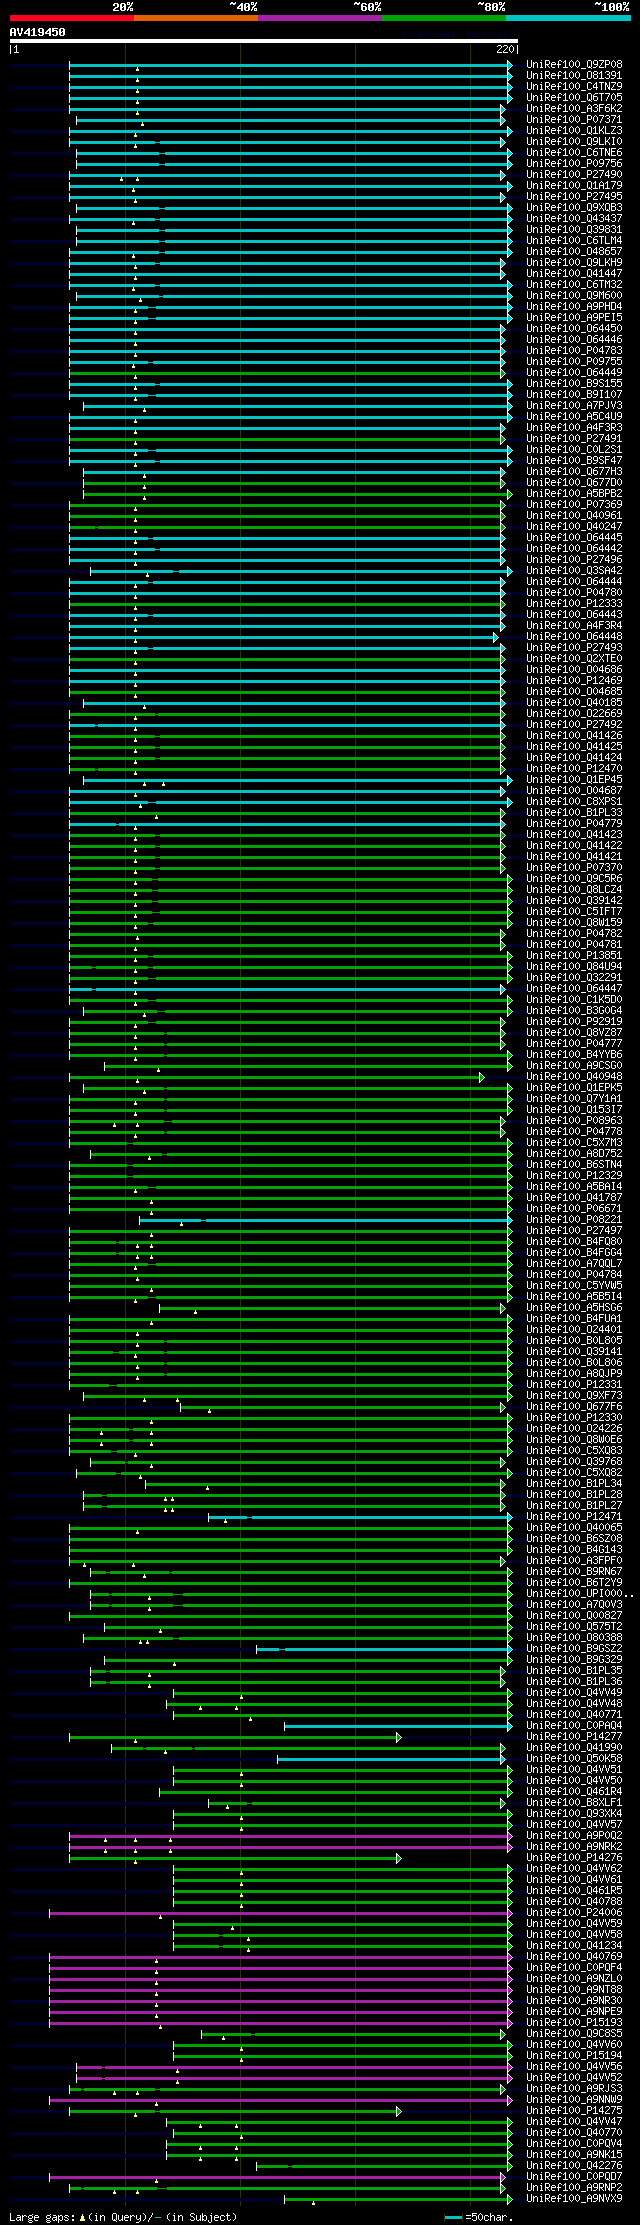Select hit label UniRef100_Q50K58
The image size is (640, 2225).
click(x=574, y=1759)
